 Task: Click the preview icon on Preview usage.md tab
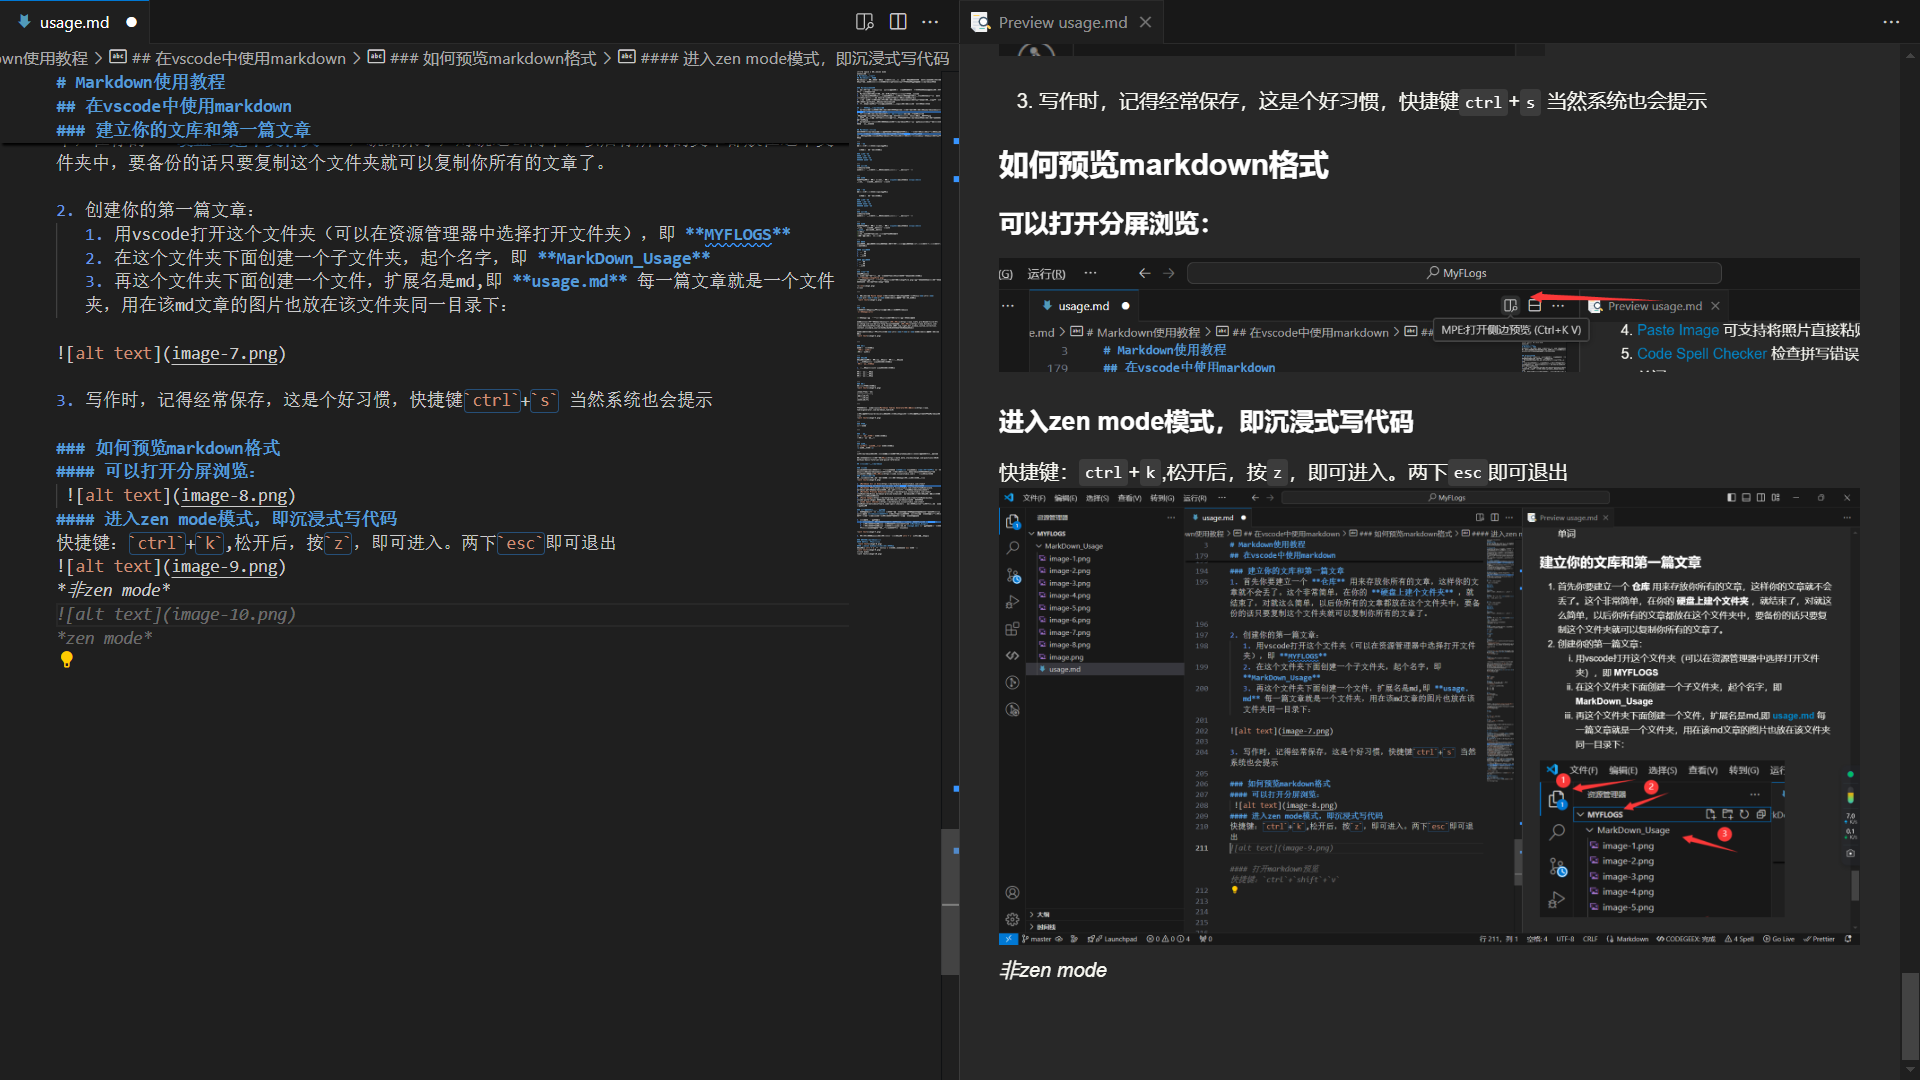click(981, 22)
